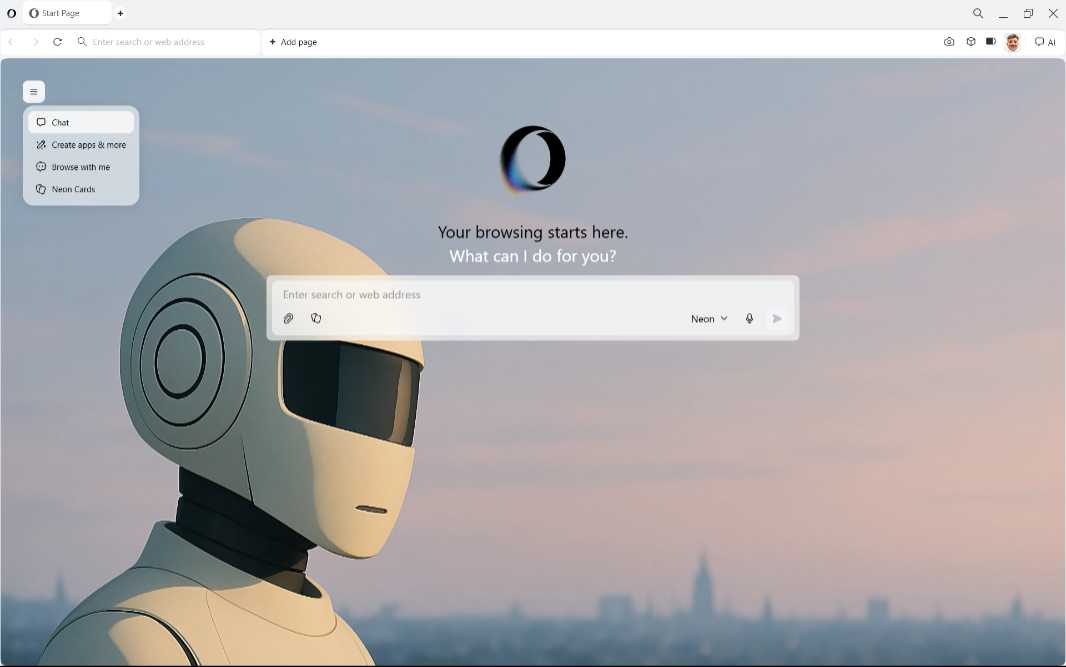1066x667 pixels.
Task: Reload the page
Action: pos(58,42)
